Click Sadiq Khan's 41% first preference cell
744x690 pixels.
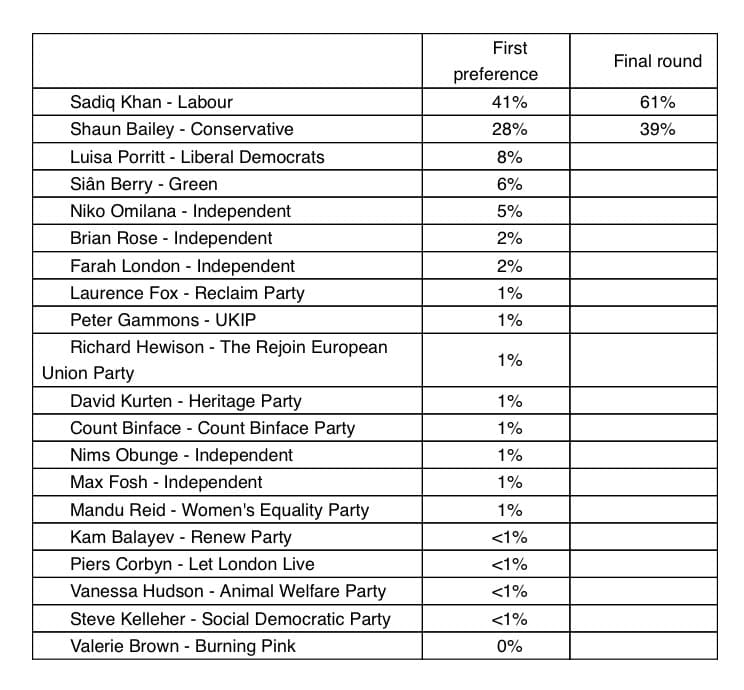[x=496, y=102]
